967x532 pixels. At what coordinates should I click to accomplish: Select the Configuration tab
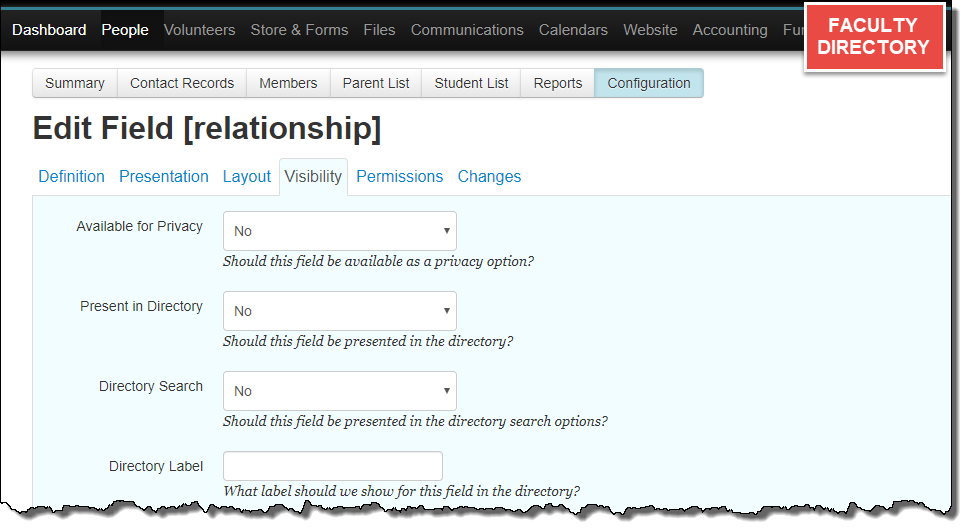pyautogui.click(x=649, y=83)
